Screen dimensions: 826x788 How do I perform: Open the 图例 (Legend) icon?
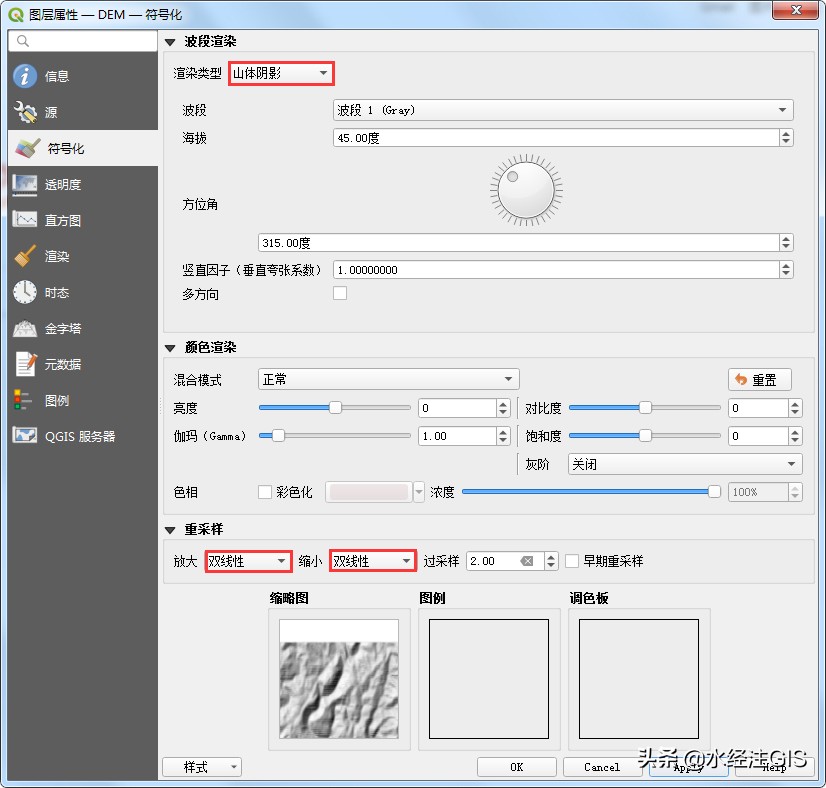pyautogui.click(x=23, y=400)
